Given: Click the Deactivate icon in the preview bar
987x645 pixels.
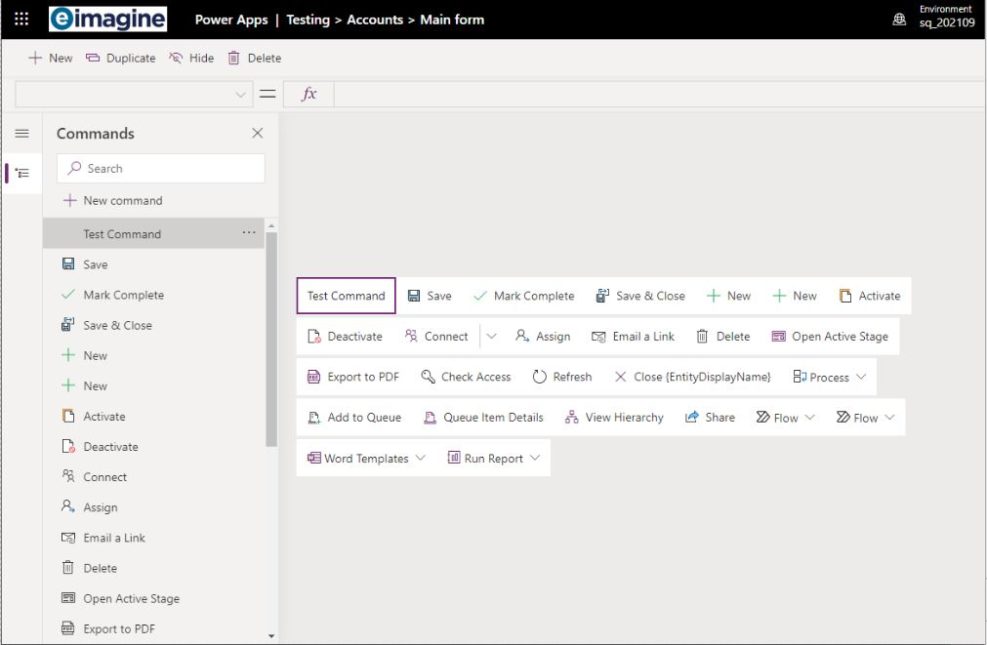Looking at the screenshot, I should [314, 336].
